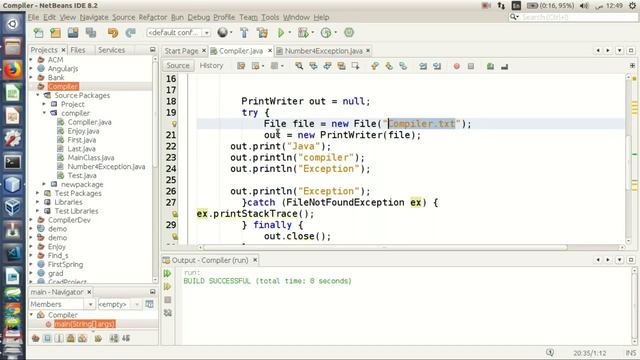Screen dimensions: 640x360
Task: Click the Last Edit icon in editor toolbar
Action: [241, 66]
